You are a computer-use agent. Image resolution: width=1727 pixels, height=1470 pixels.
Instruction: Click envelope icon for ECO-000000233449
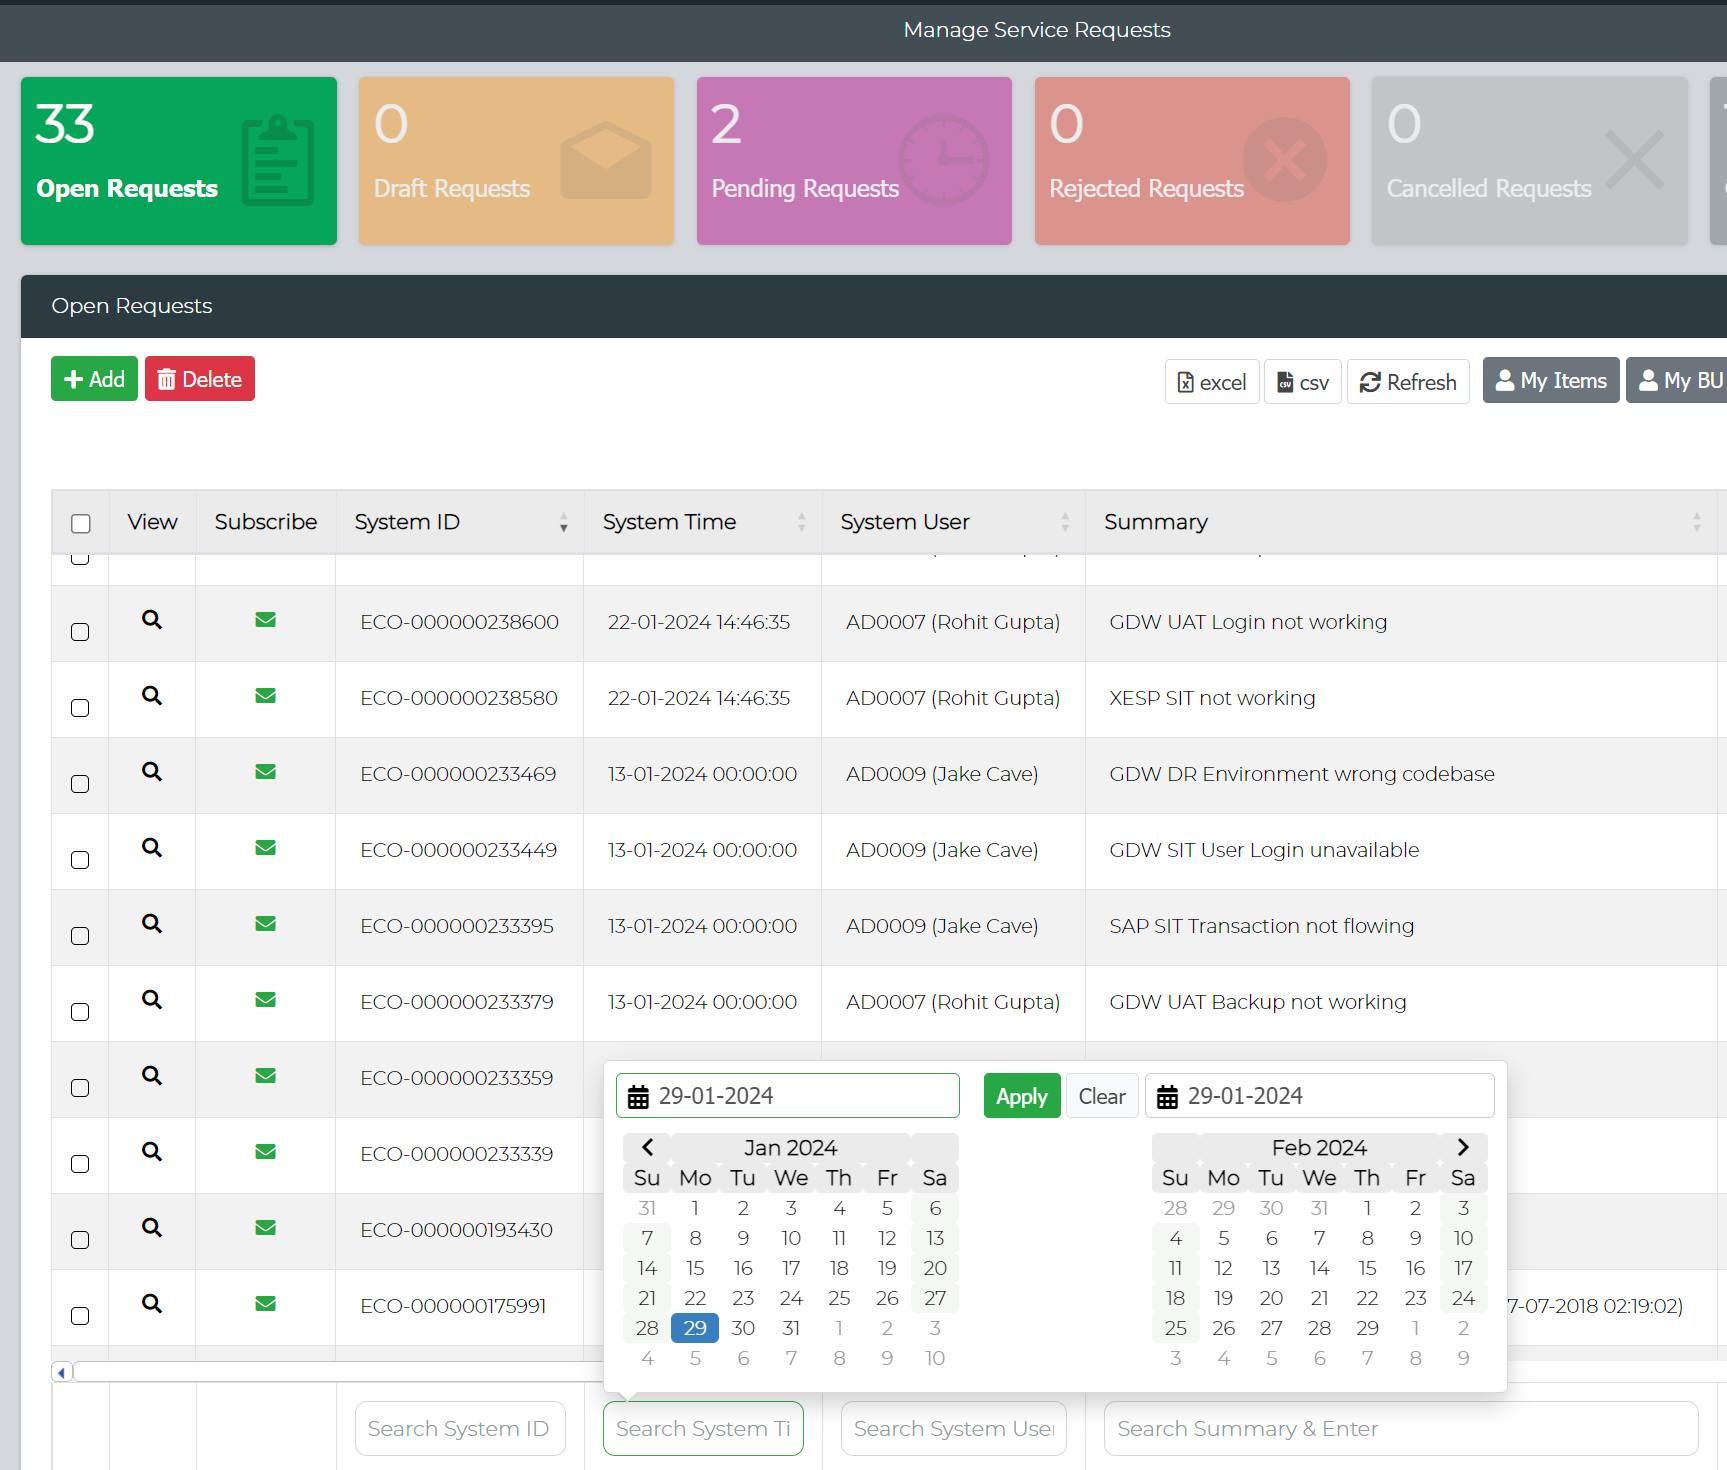tap(265, 848)
